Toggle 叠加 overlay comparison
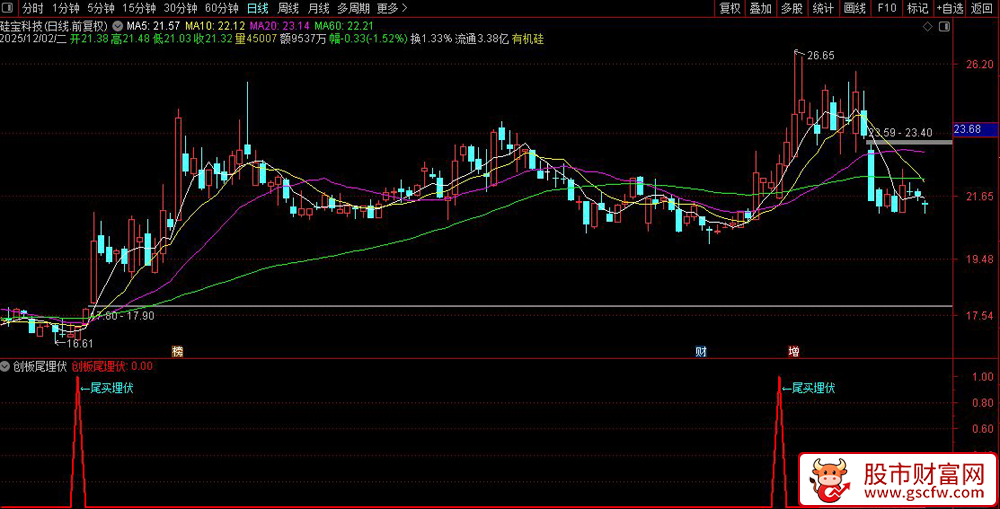 click(760, 8)
